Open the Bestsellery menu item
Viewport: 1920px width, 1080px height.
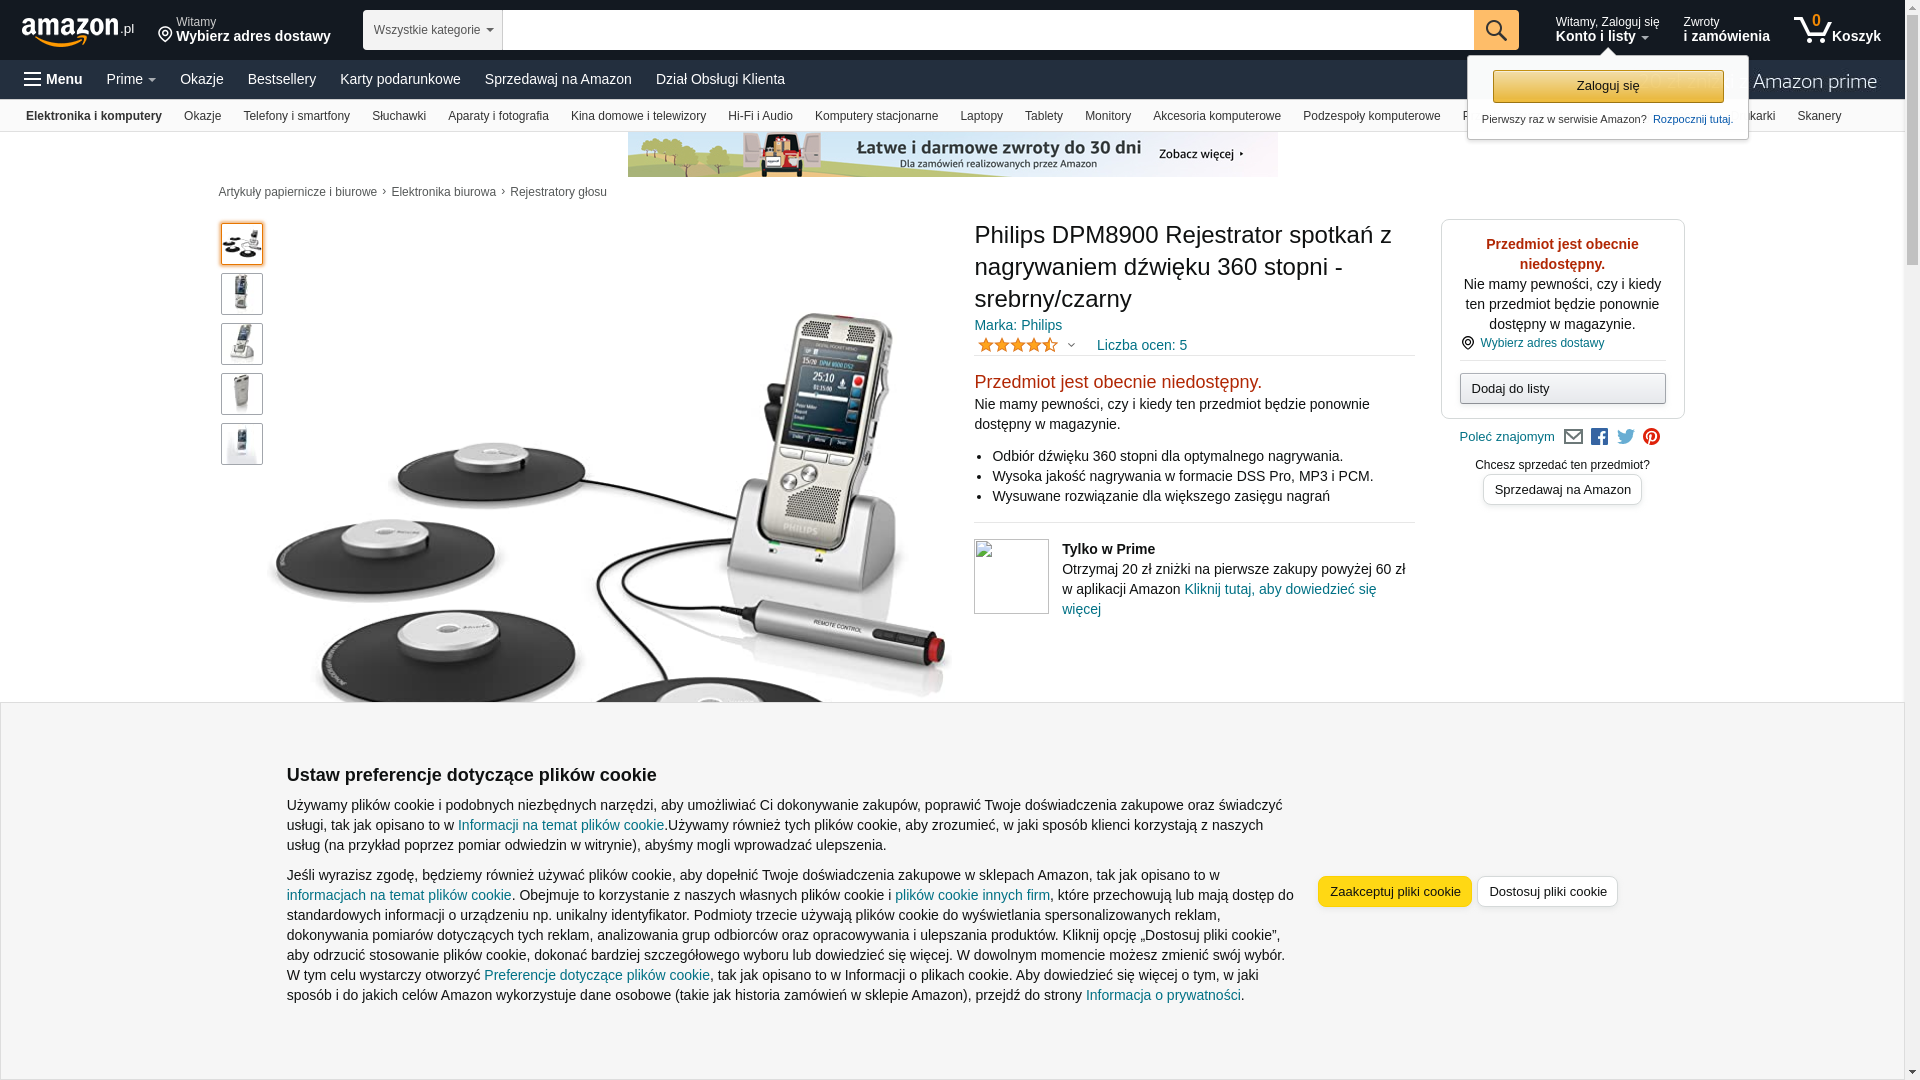pos(282,79)
